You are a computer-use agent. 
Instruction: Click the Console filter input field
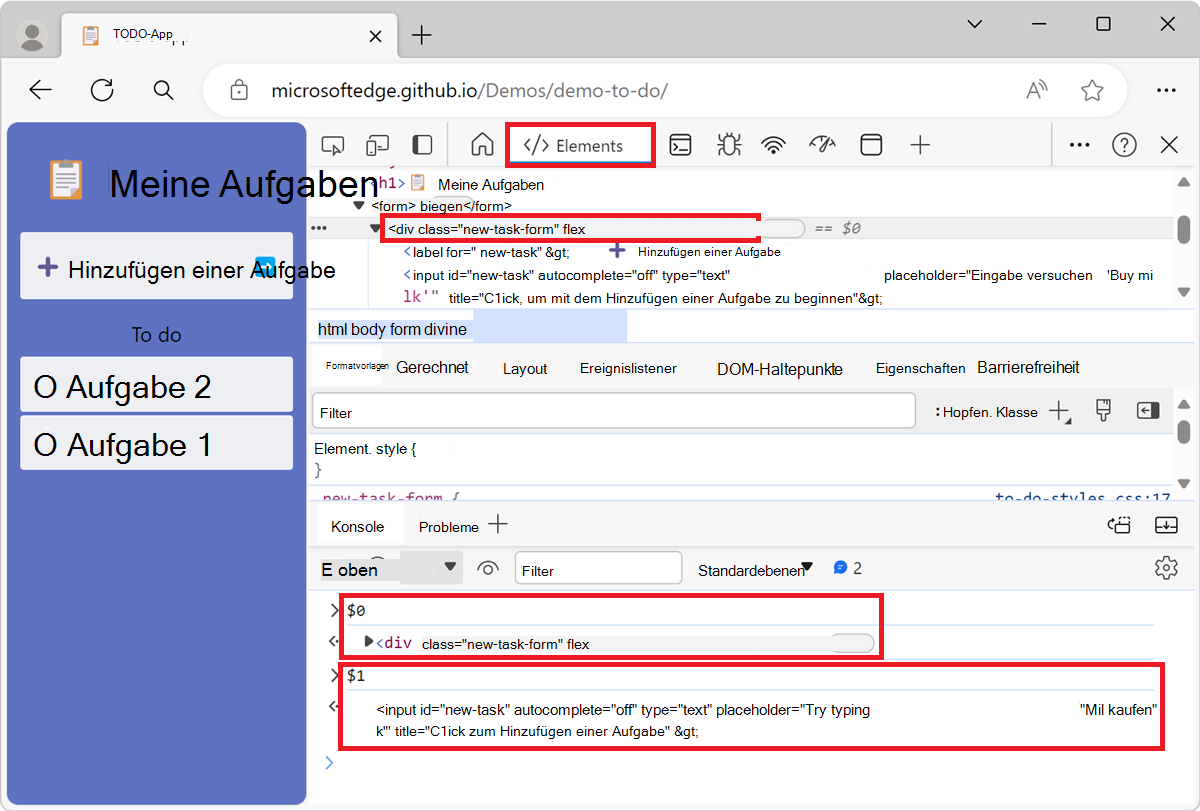(597, 567)
